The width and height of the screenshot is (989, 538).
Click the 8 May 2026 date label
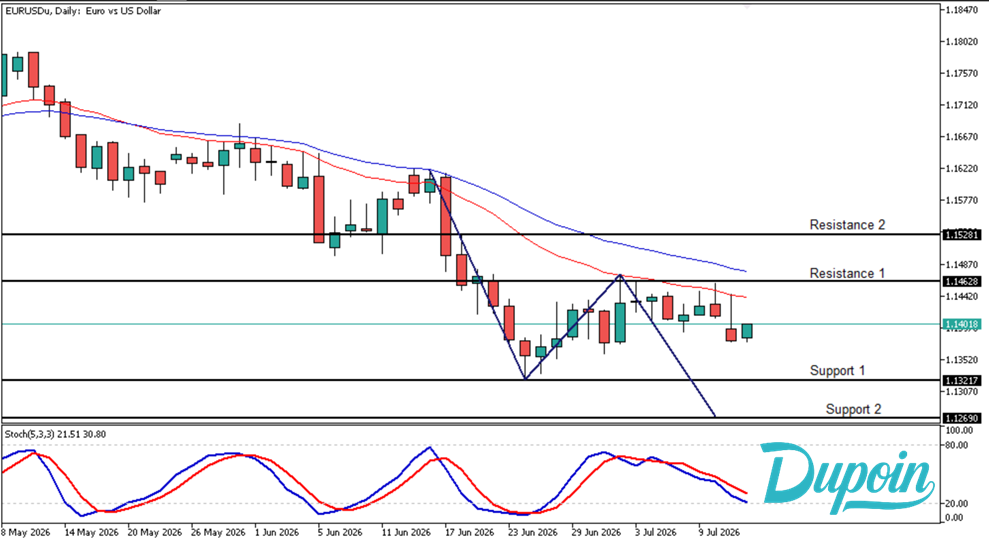pyautogui.click(x=26, y=532)
